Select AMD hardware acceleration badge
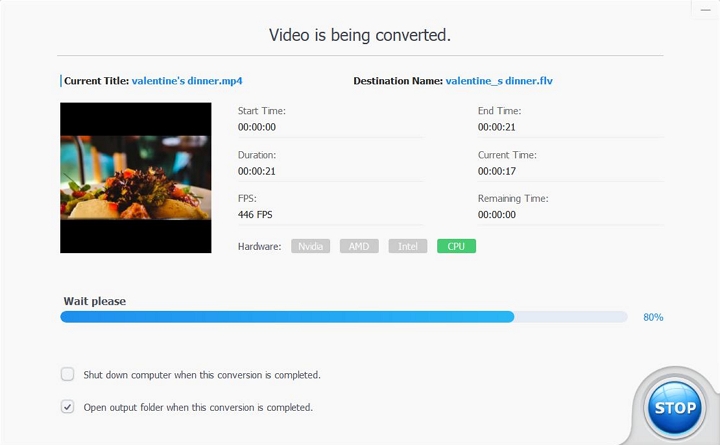Viewport: 720px width, 445px height. tap(359, 246)
